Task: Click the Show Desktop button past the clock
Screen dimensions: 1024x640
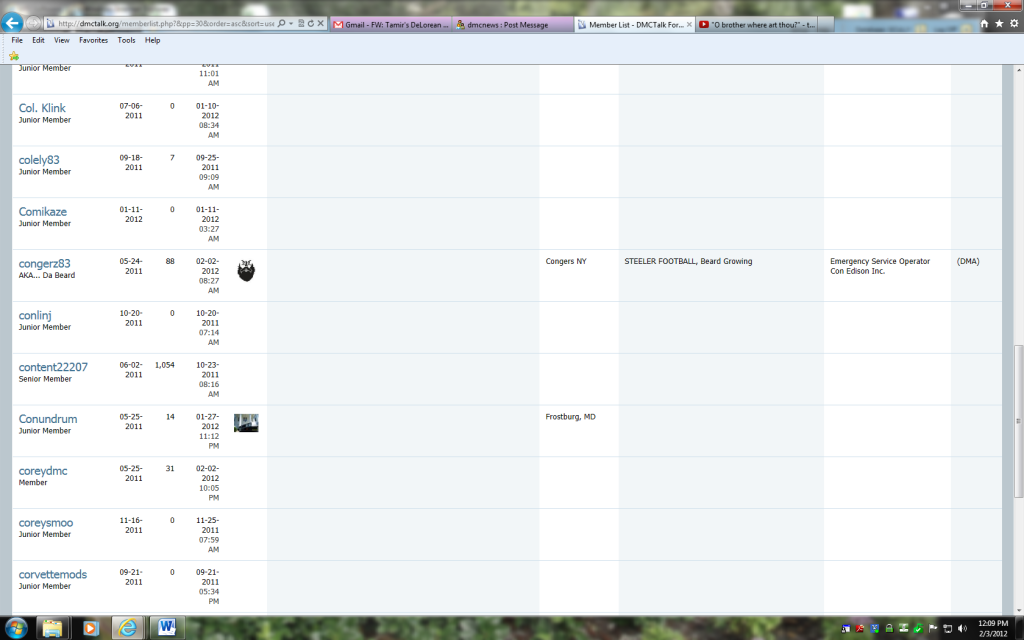Action: pos(1019,628)
